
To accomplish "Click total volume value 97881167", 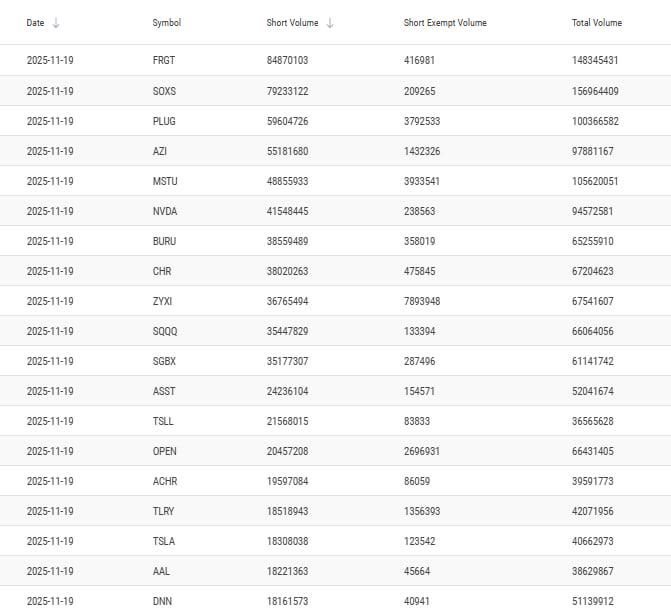I will point(593,151).
